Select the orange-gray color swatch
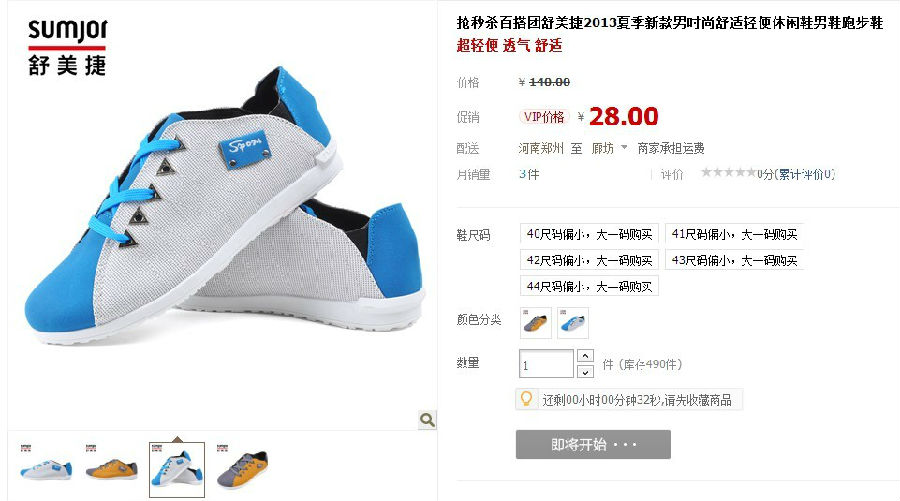Screen dimensions: 900x501 point(536,323)
